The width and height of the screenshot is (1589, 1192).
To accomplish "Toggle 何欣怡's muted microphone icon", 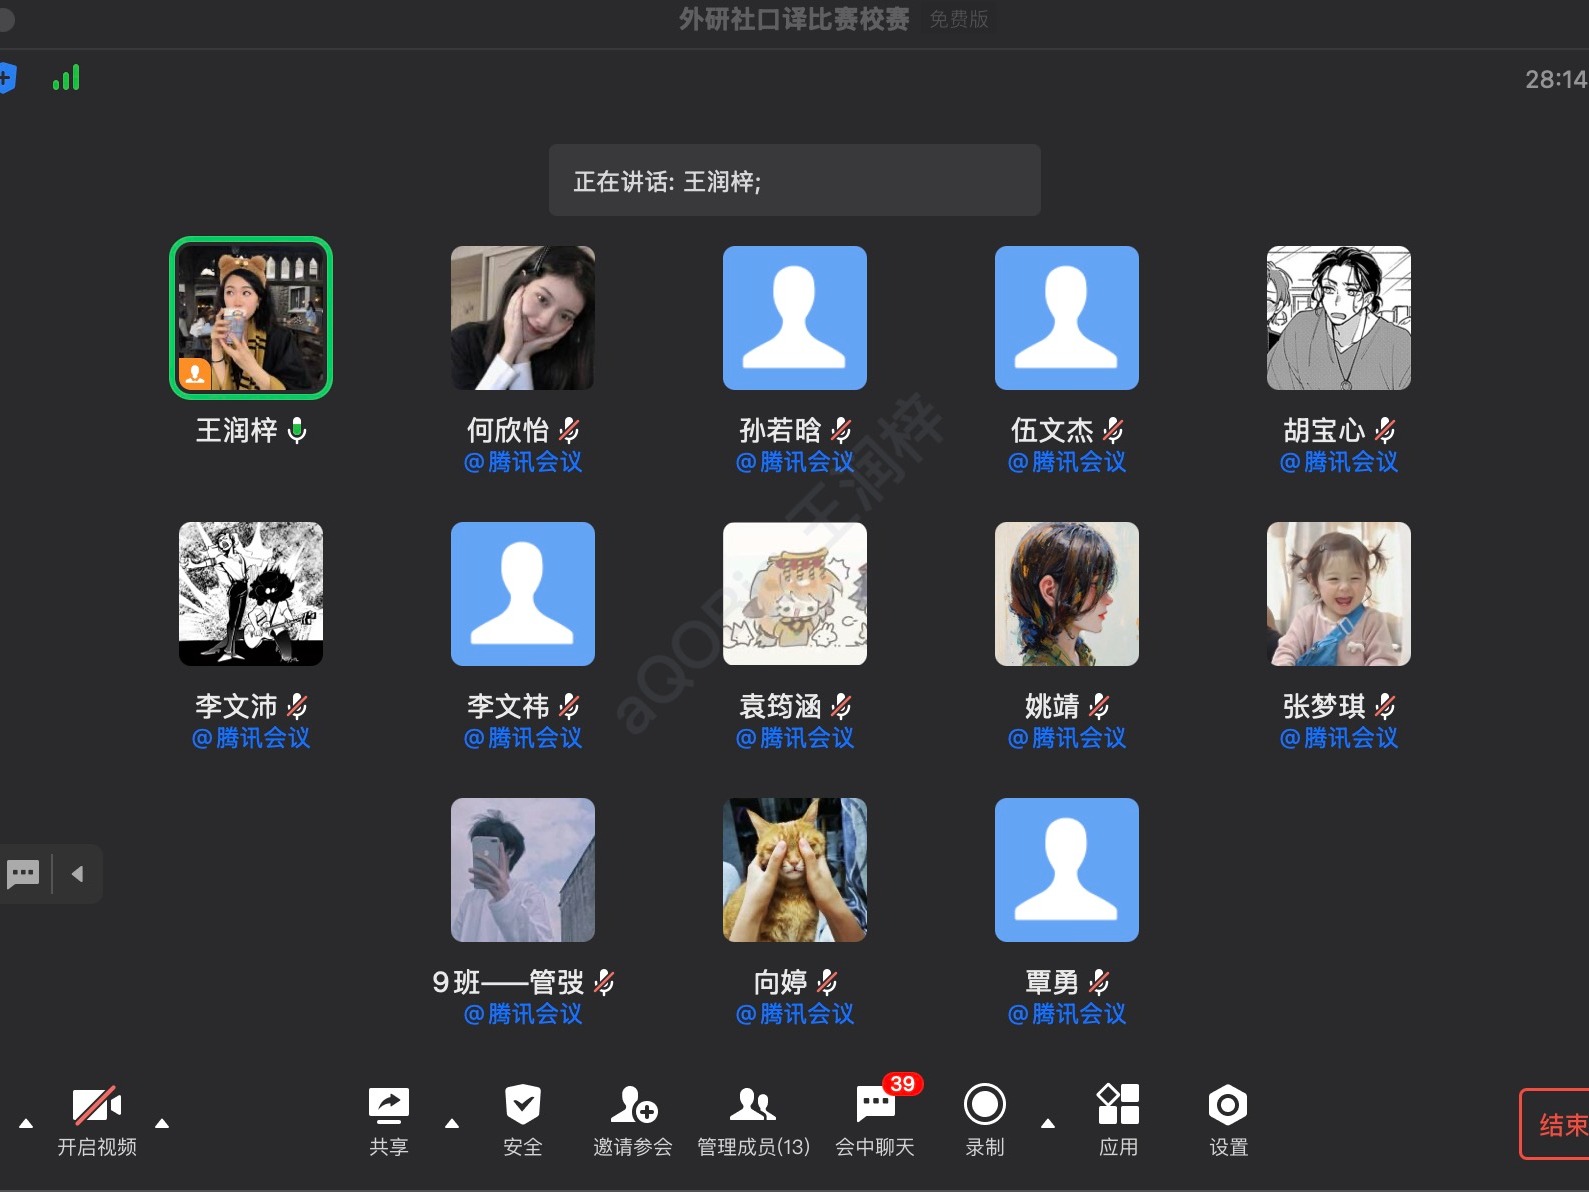I will [x=569, y=430].
